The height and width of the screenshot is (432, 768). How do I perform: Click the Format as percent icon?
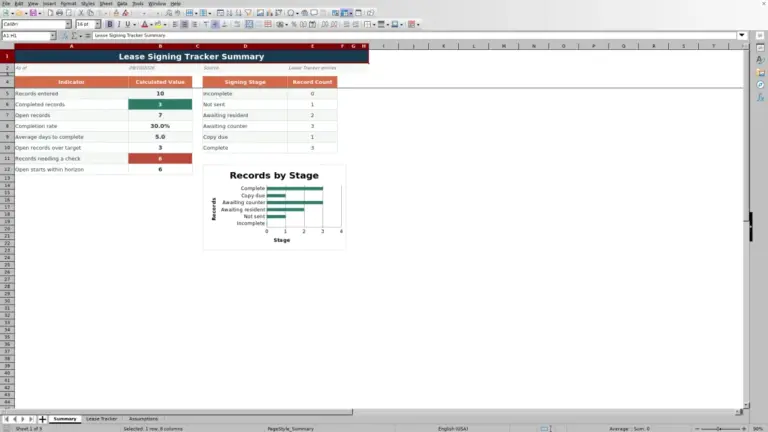point(294,24)
